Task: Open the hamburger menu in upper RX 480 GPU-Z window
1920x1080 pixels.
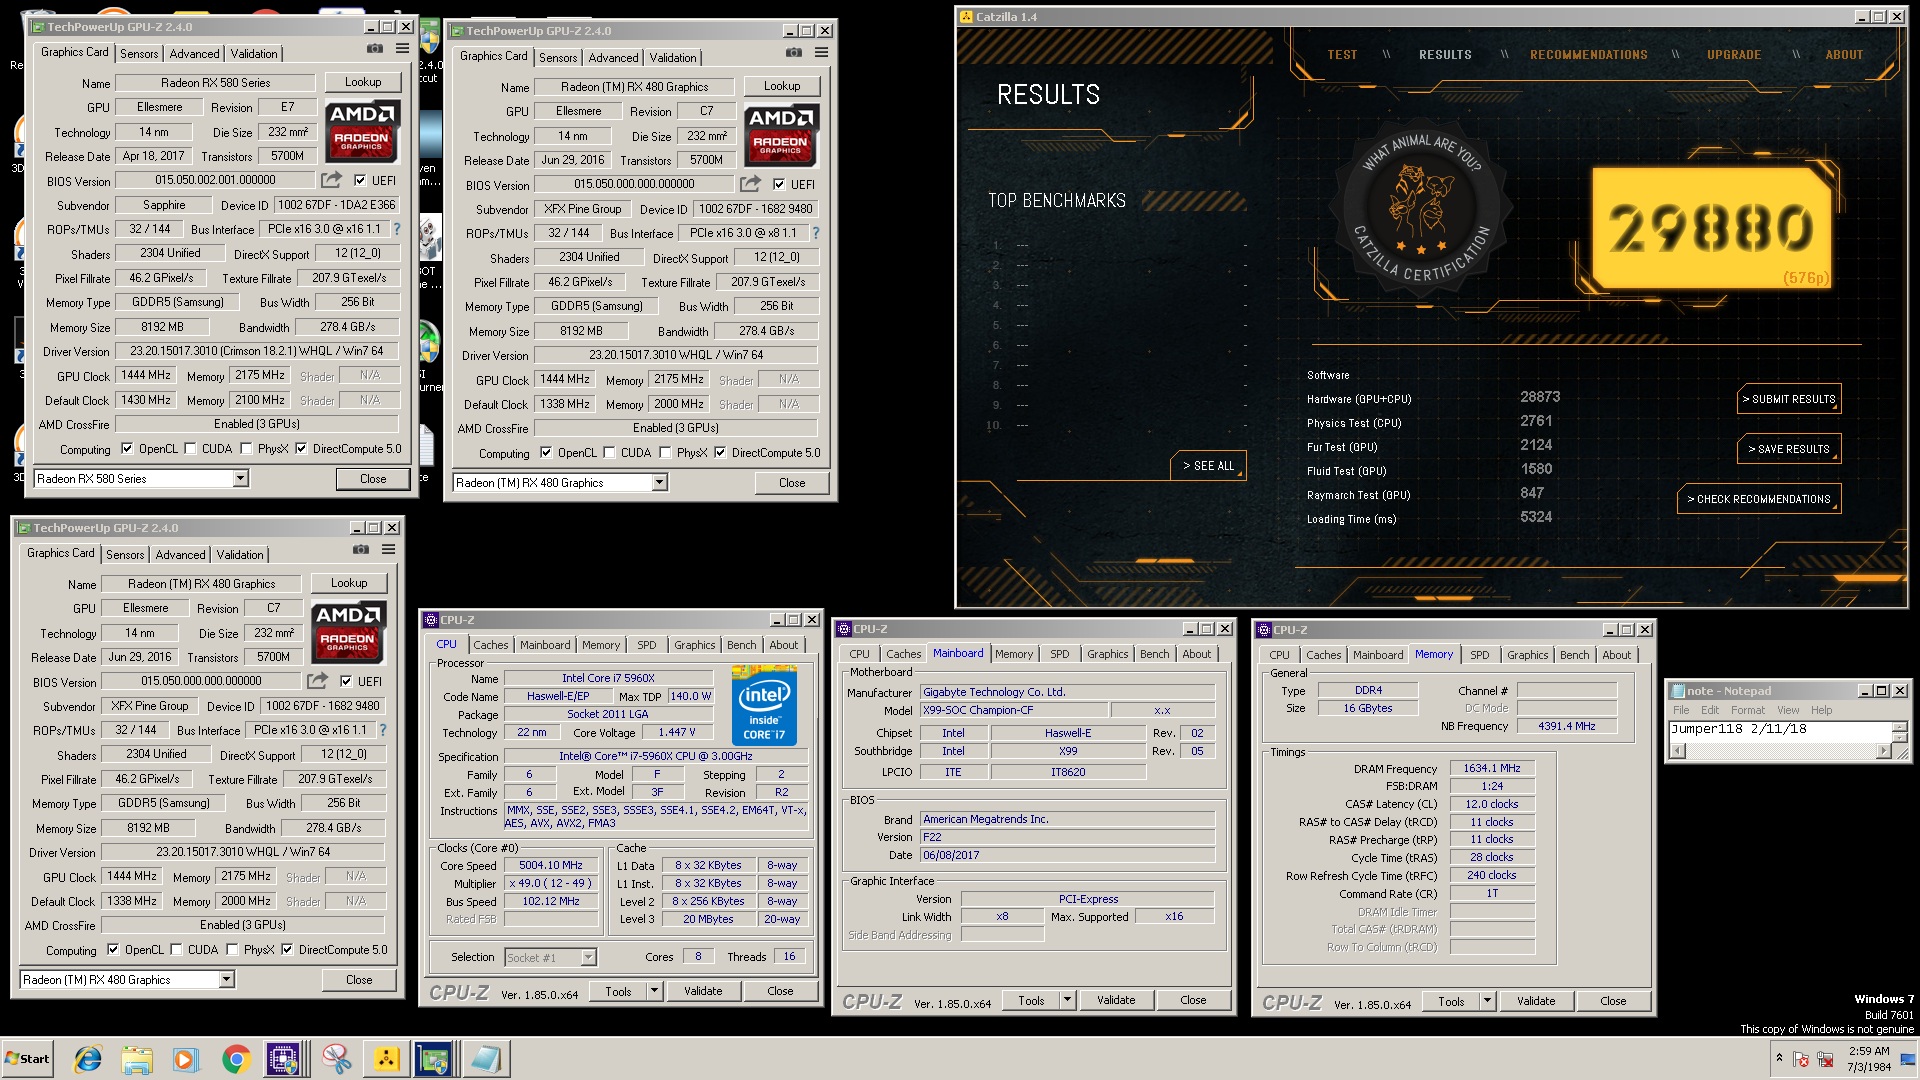Action: point(821,53)
